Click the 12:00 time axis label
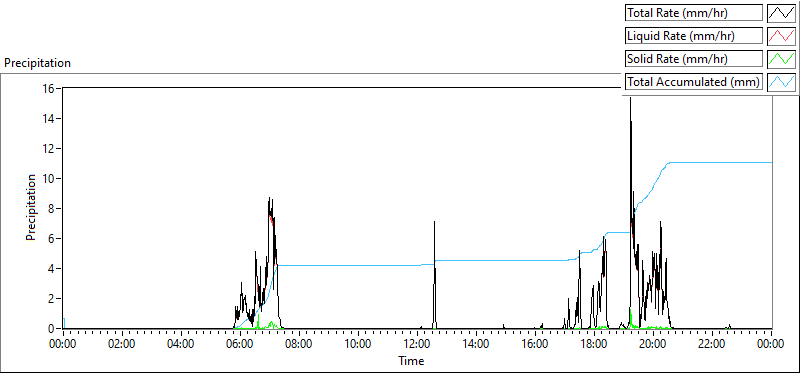This screenshot has width=800, height=373. (417, 344)
